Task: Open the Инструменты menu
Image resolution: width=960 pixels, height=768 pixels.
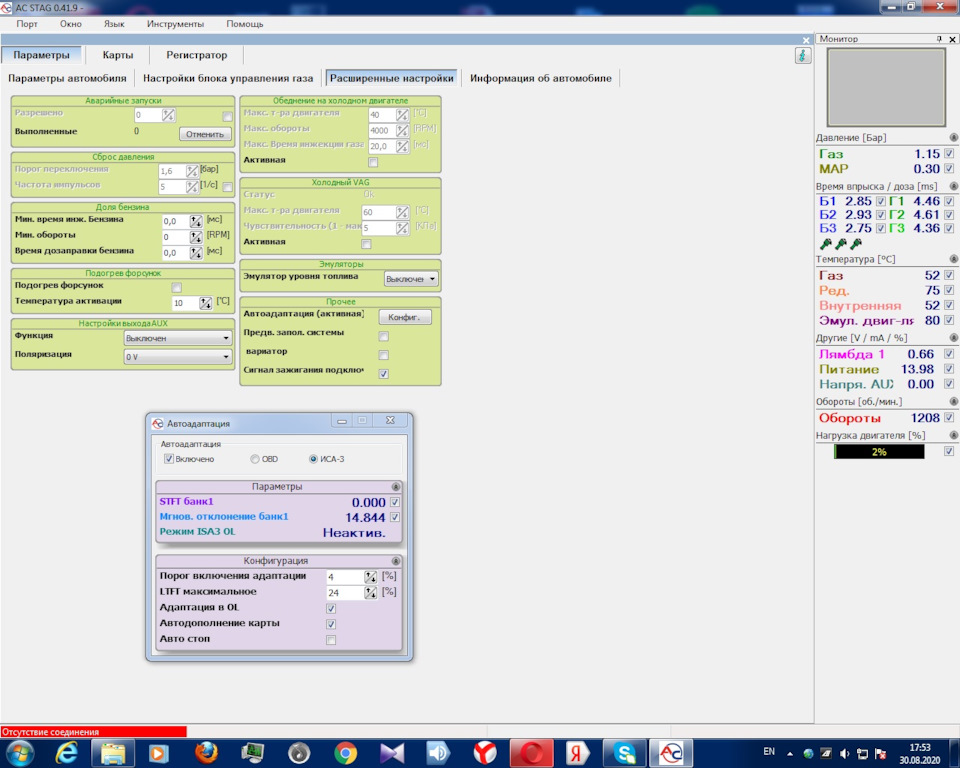Action: pos(175,24)
